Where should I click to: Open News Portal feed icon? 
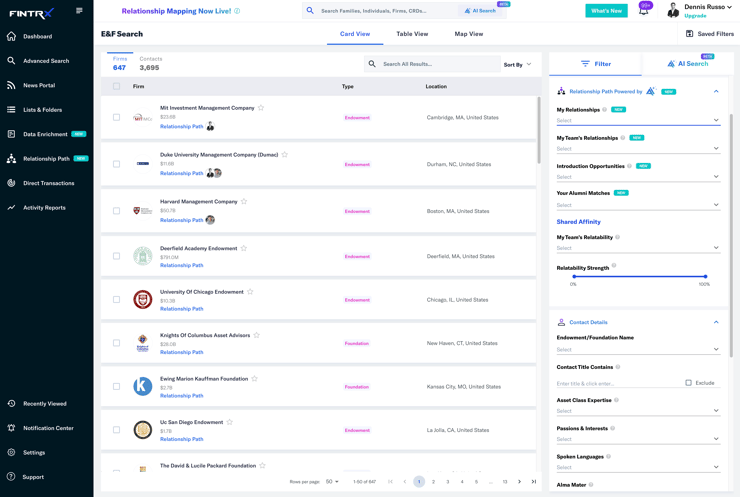[11, 85]
